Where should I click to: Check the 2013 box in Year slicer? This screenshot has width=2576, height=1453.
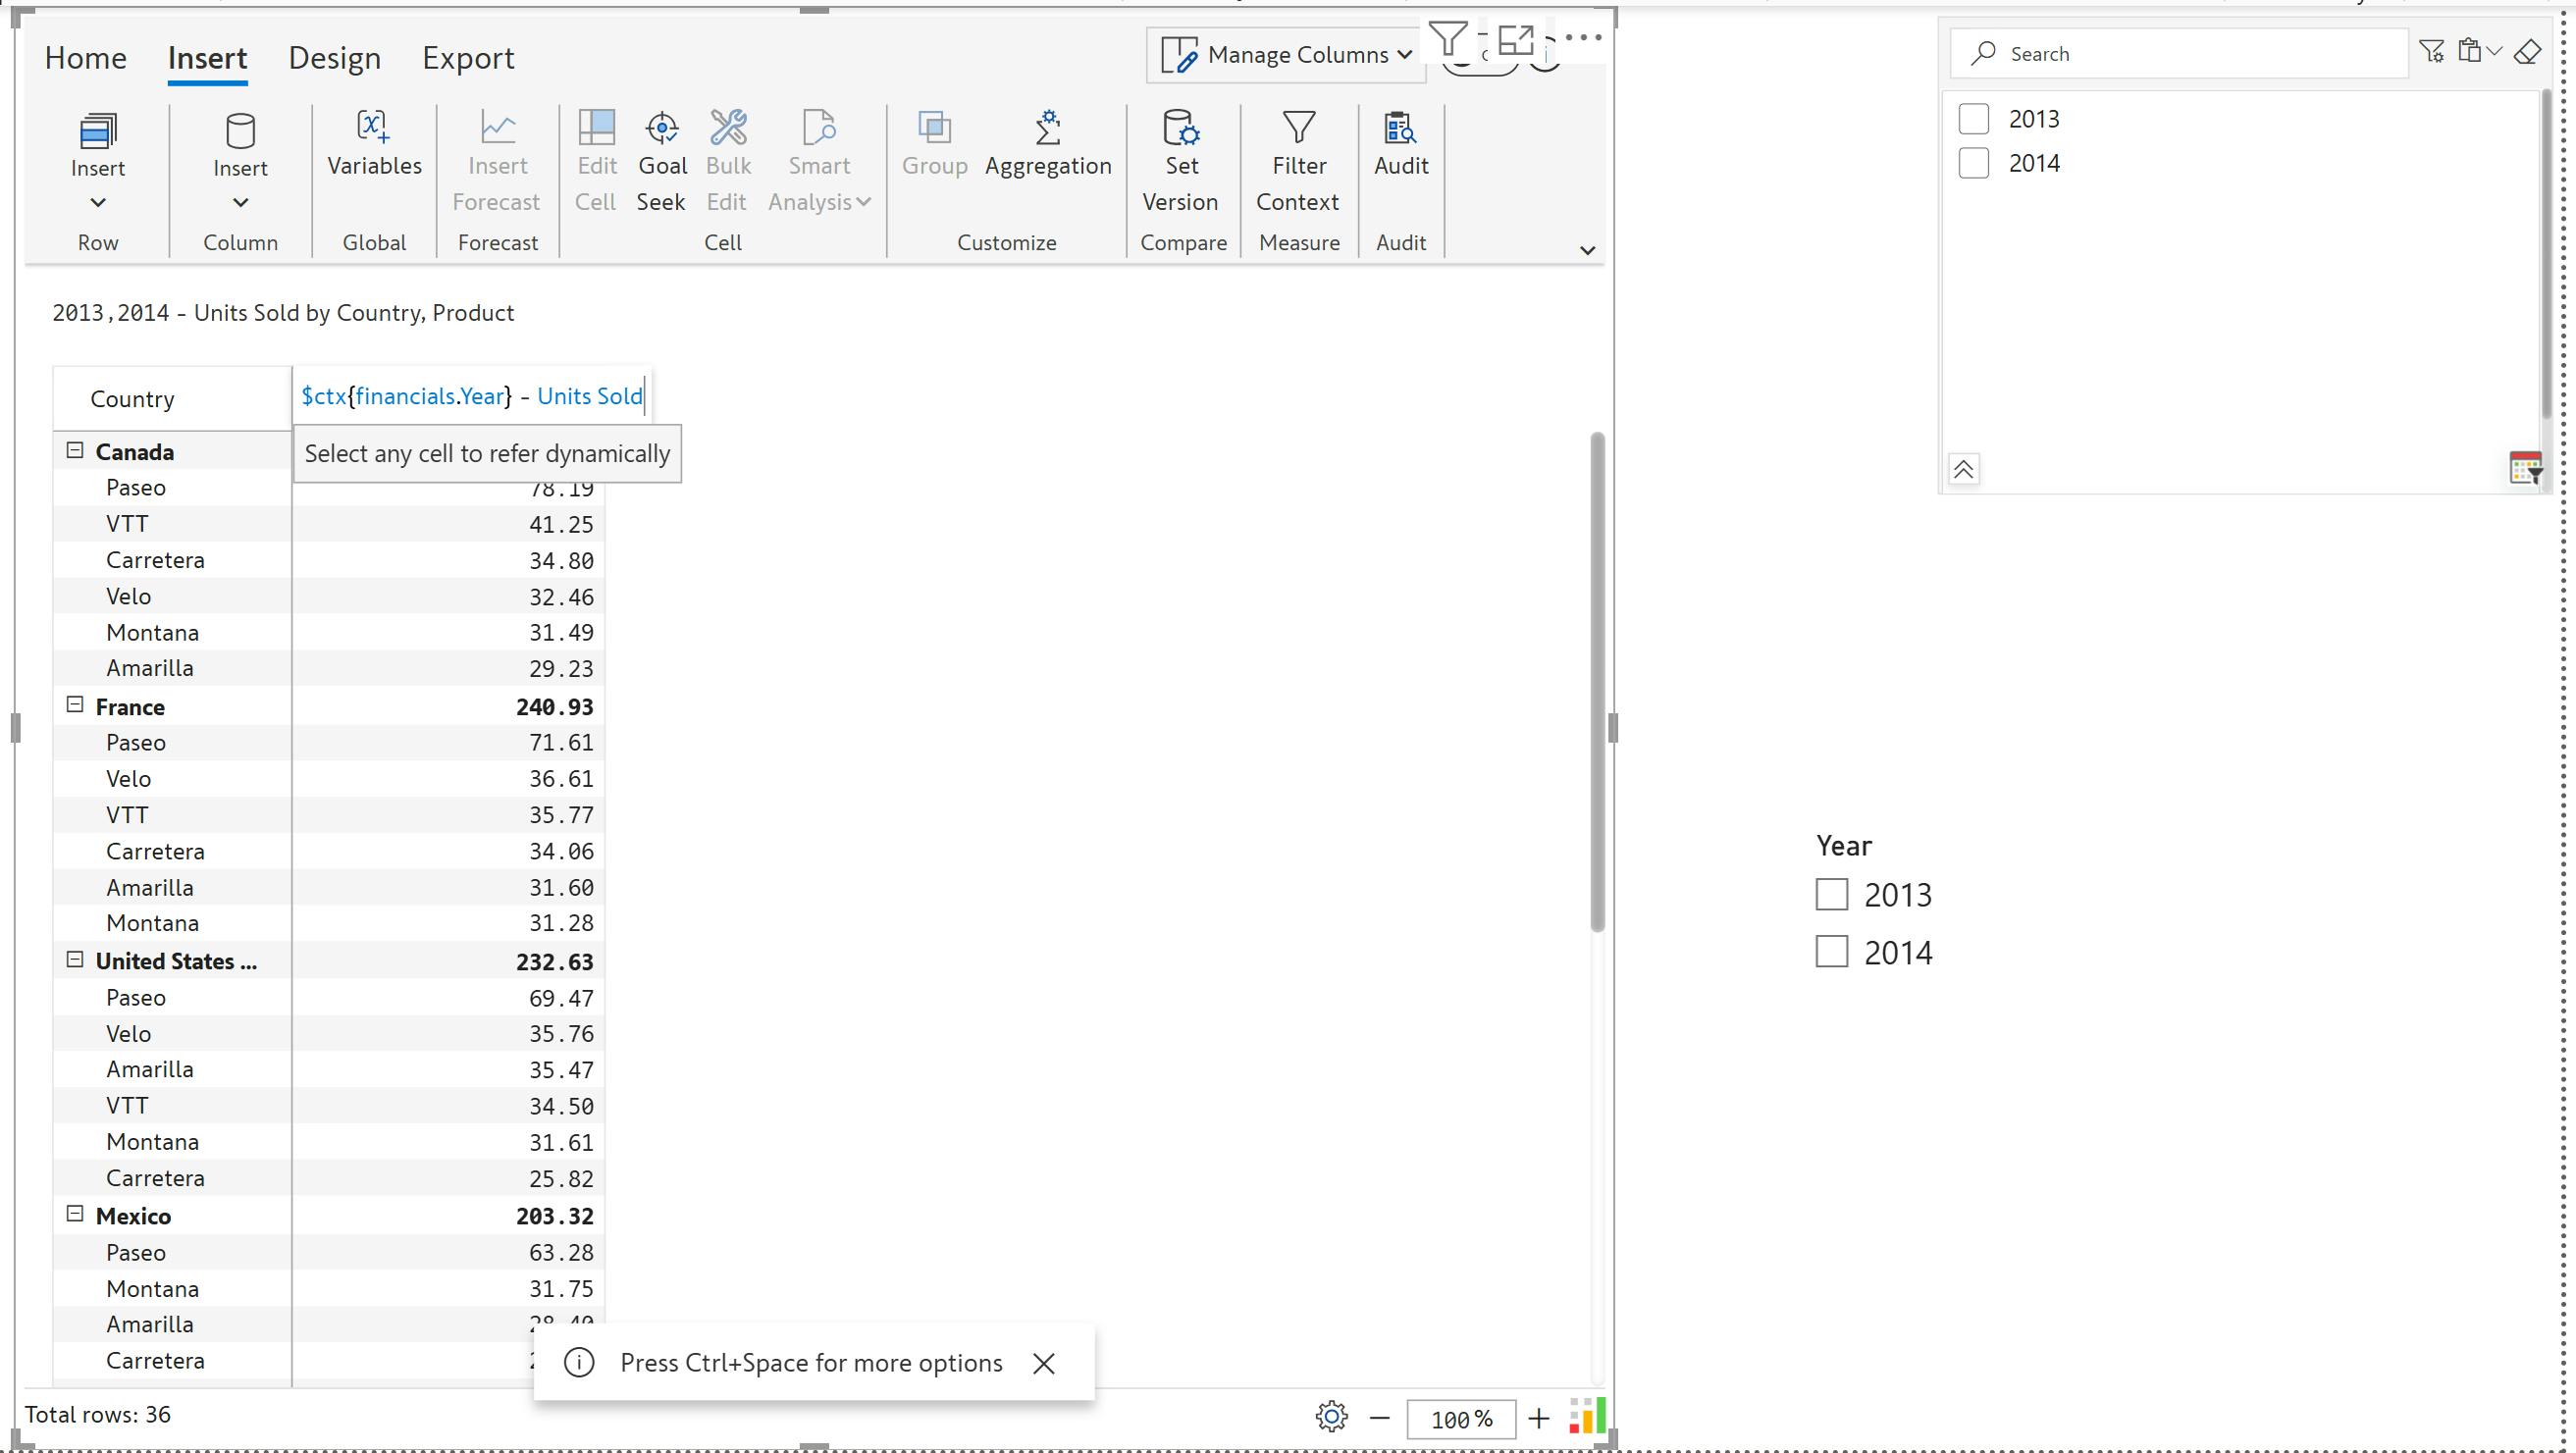[1831, 894]
